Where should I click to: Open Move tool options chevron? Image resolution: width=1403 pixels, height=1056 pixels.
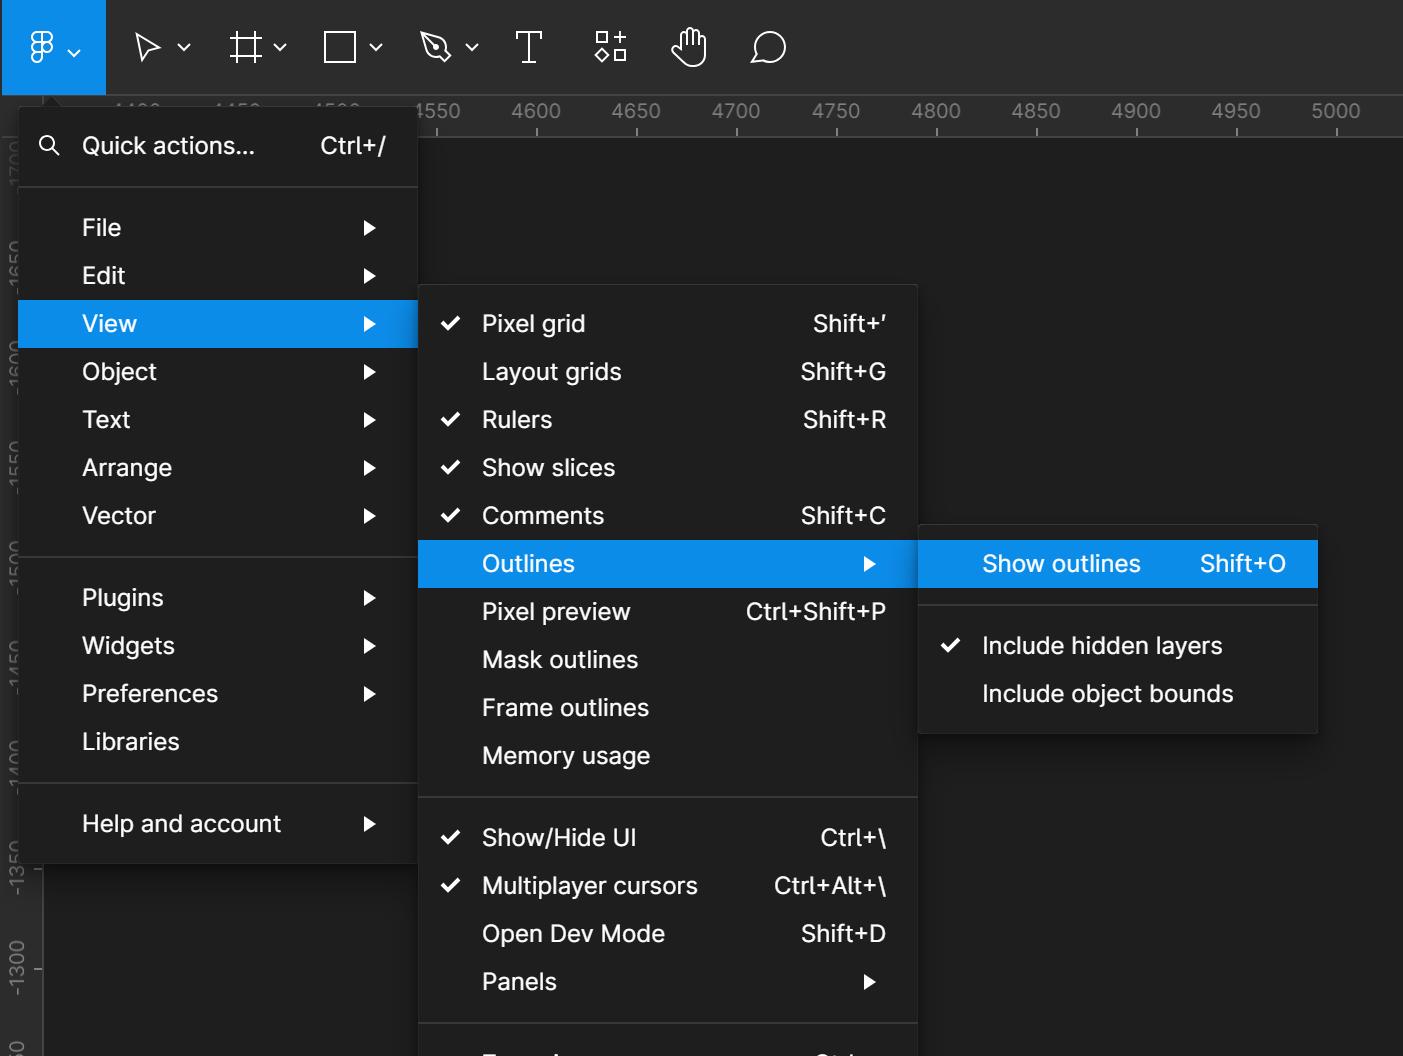tap(184, 47)
